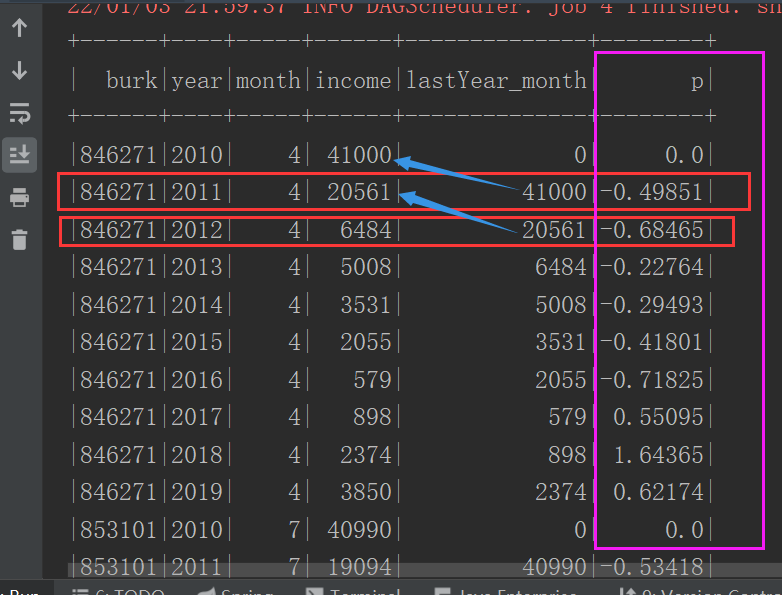Screen dimensions: 782x595
Task: Clear console with the trash icon
Action: (x=19, y=240)
